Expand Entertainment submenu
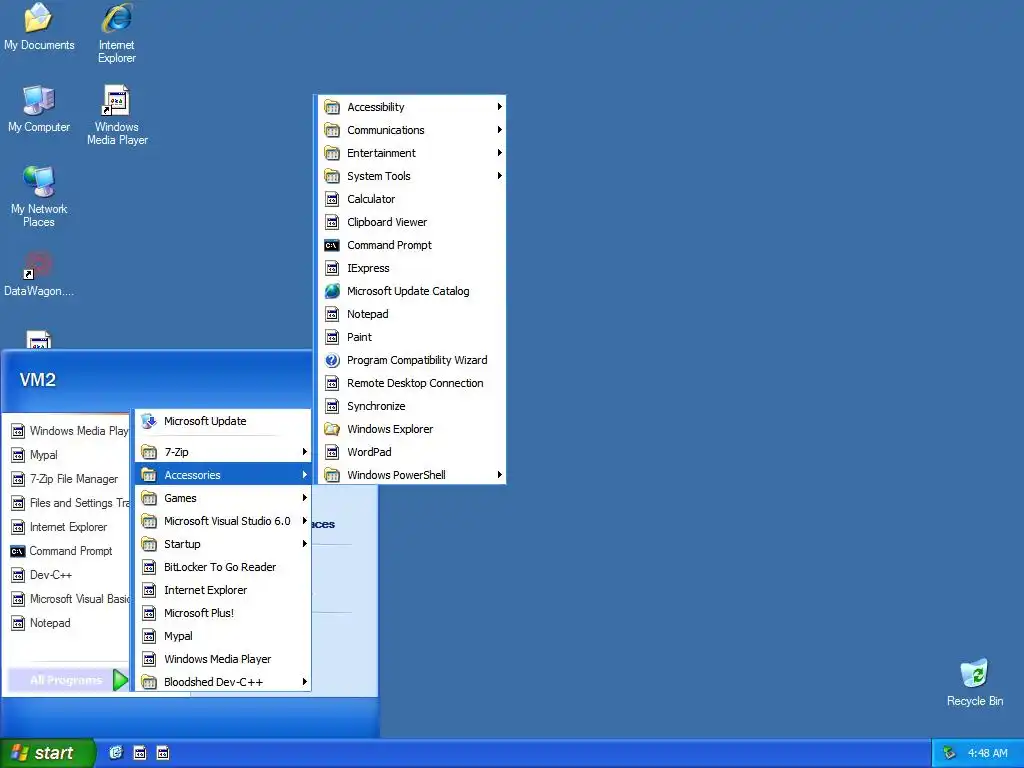The image size is (1024, 768). click(412, 153)
